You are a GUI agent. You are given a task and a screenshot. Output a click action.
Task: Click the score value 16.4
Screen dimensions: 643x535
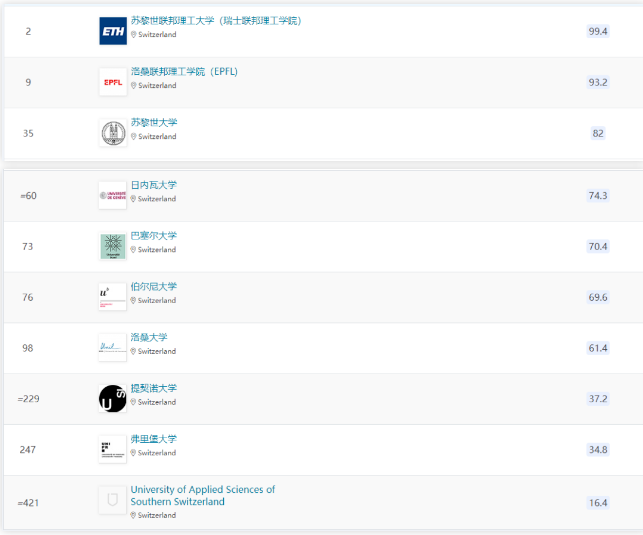(x=598, y=503)
